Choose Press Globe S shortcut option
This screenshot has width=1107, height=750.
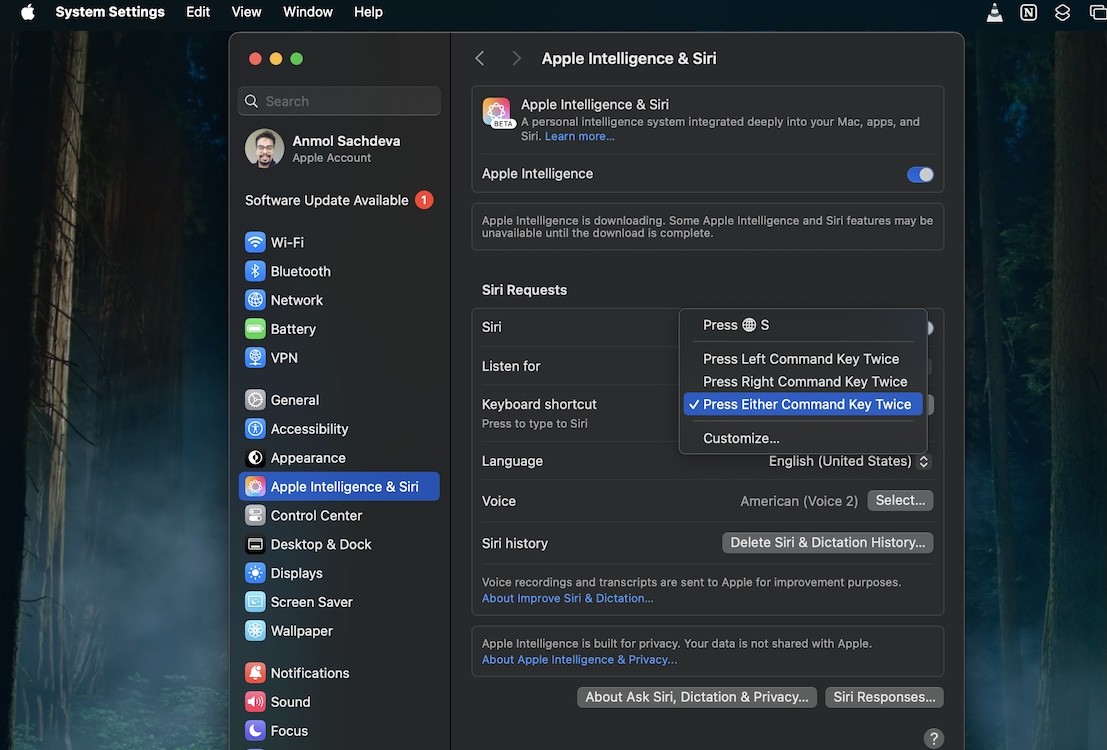coord(803,325)
